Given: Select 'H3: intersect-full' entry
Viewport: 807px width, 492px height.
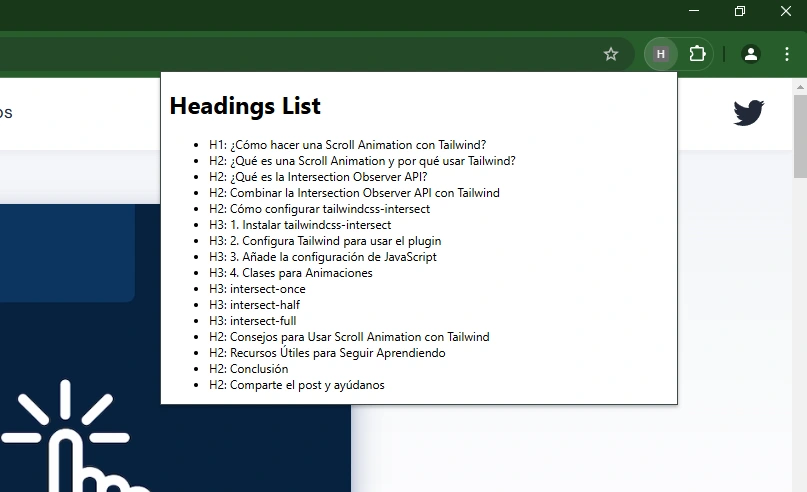Looking at the screenshot, I should pos(252,321).
